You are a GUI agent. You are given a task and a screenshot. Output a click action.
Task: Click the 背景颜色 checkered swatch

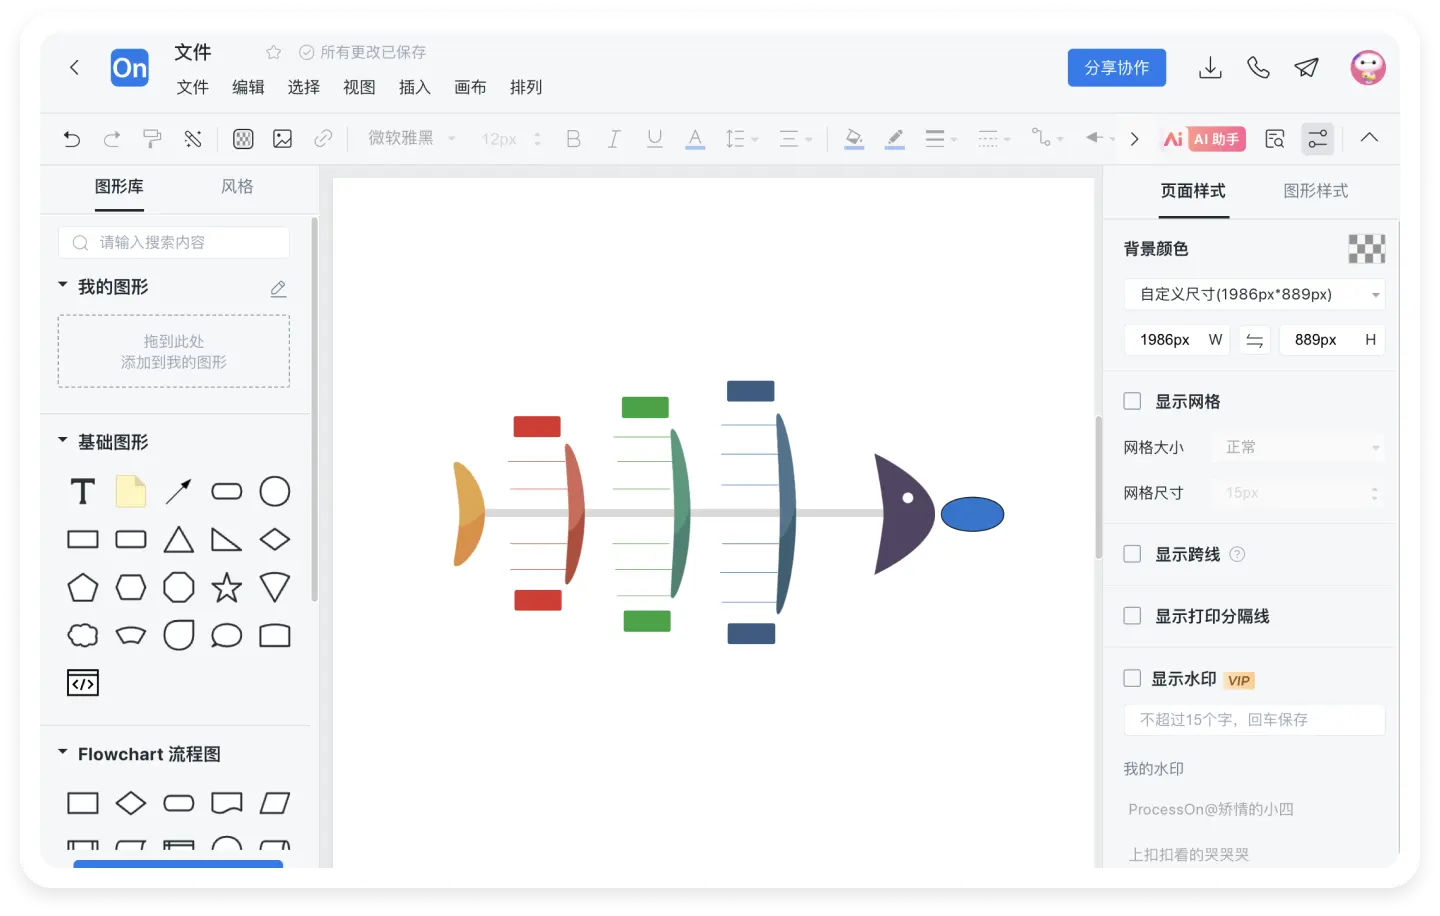[1366, 249]
